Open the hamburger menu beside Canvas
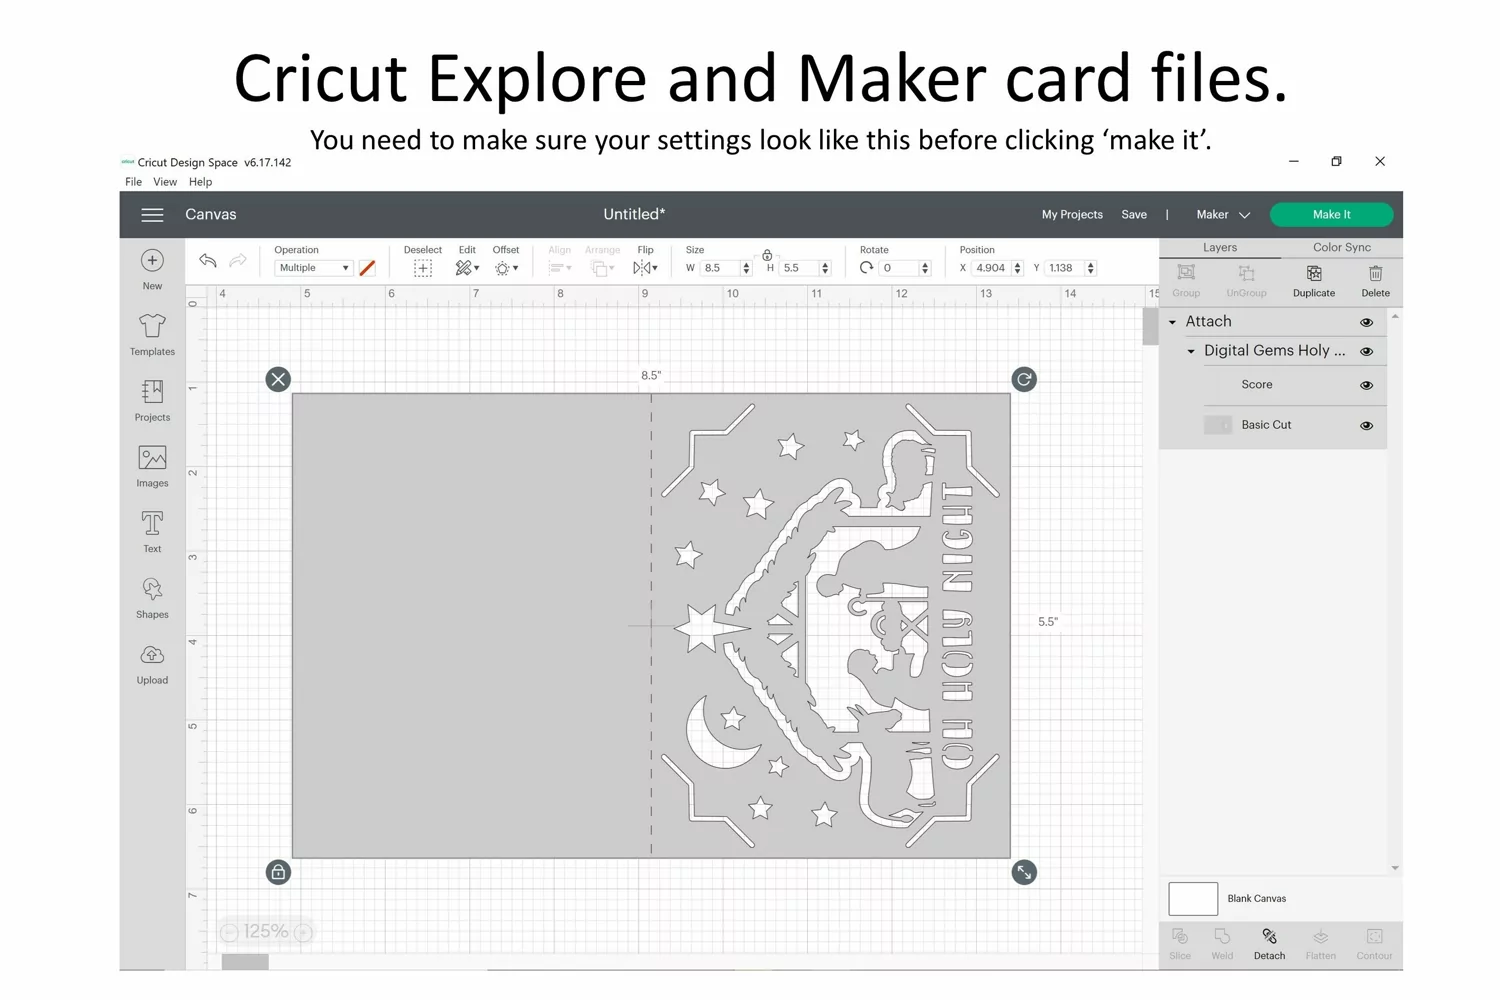This screenshot has height=1000, width=1500. pyautogui.click(x=152, y=215)
